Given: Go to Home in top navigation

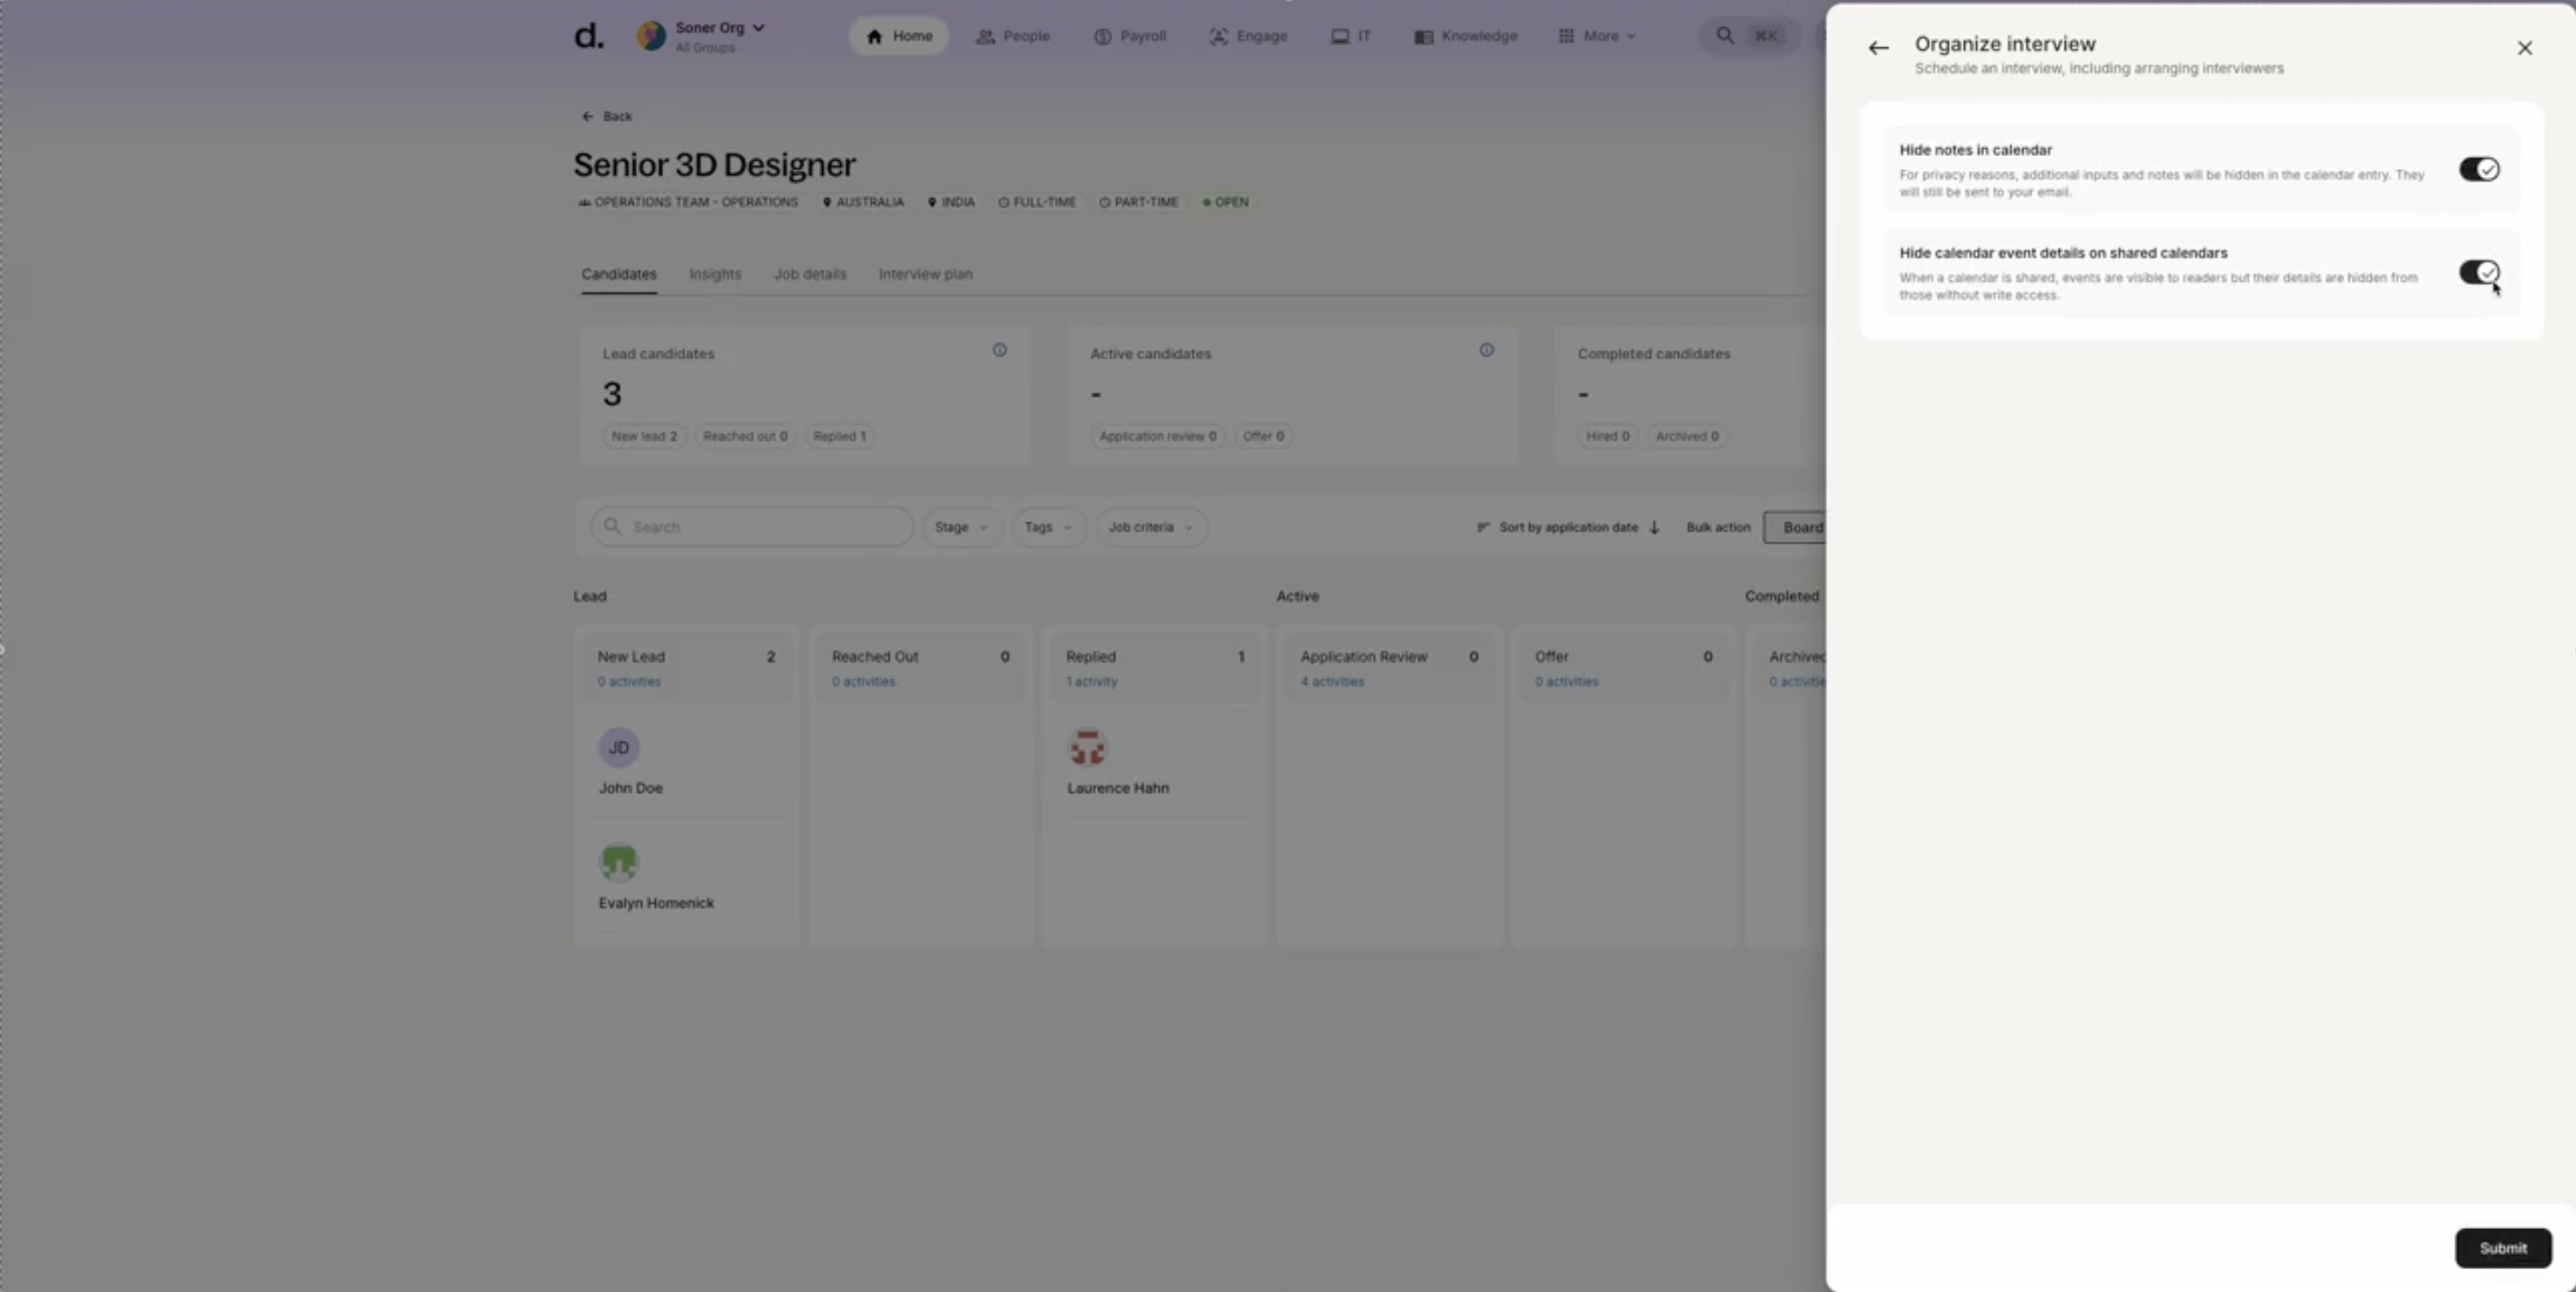Looking at the screenshot, I should [898, 36].
